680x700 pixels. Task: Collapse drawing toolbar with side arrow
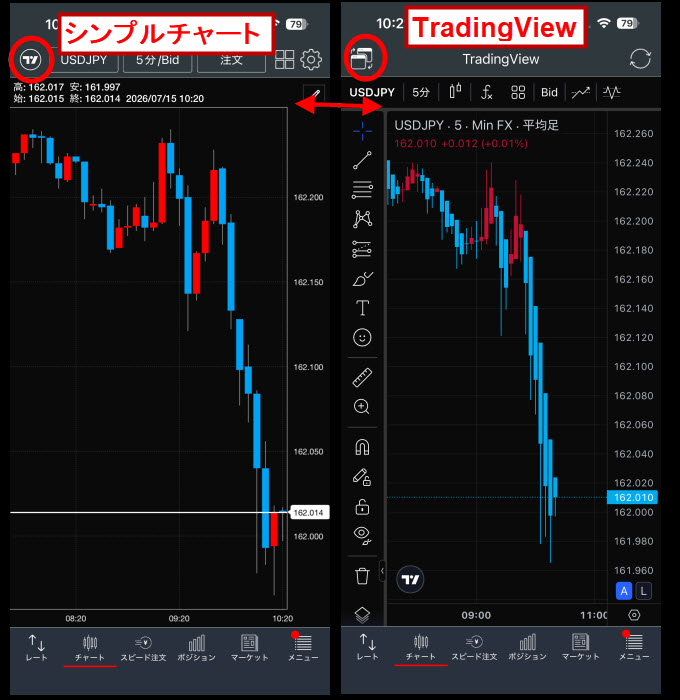(383, 571)
